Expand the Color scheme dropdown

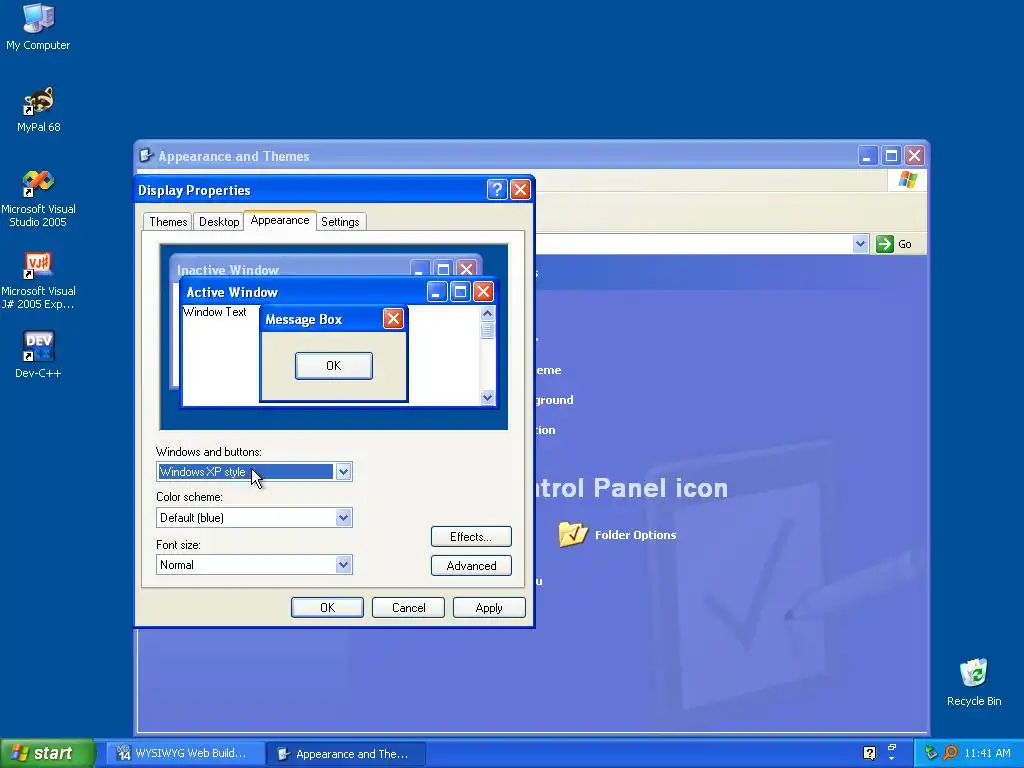(344, 518)
